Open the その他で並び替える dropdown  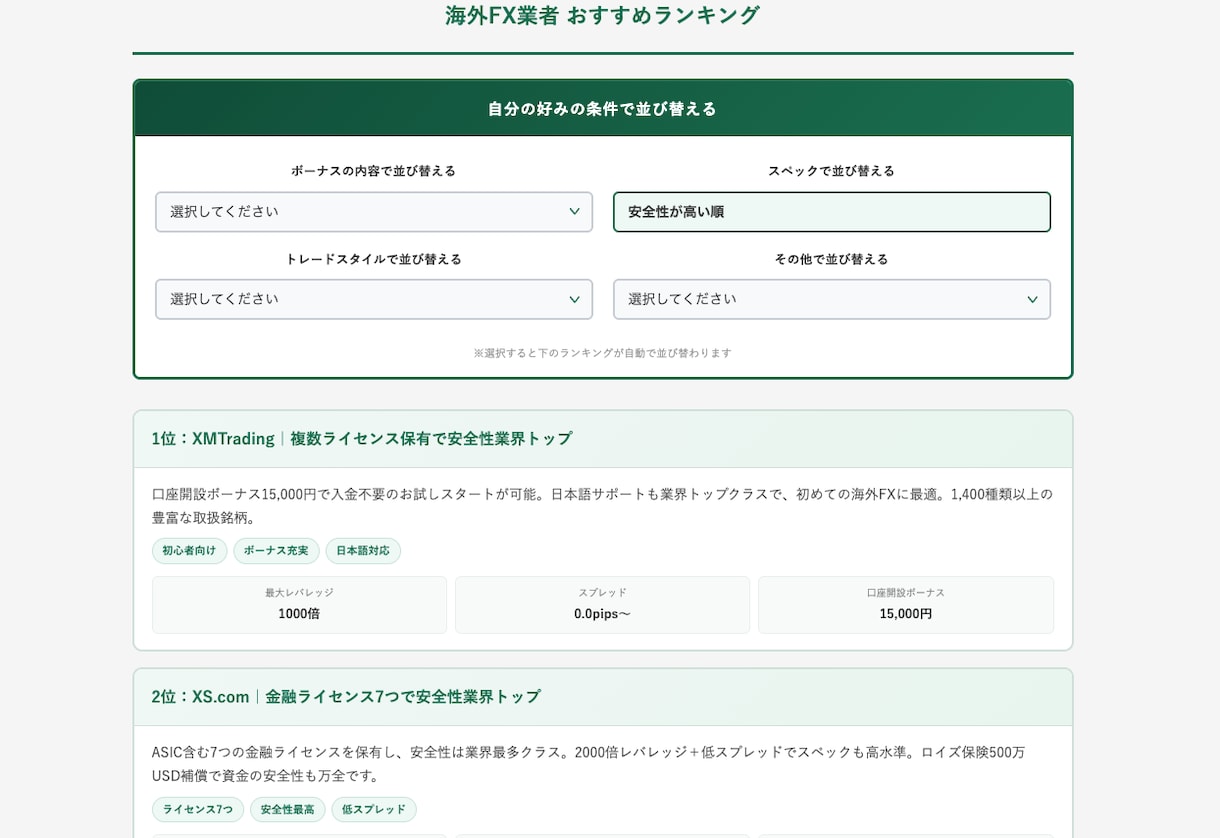(x=832, y=299)
